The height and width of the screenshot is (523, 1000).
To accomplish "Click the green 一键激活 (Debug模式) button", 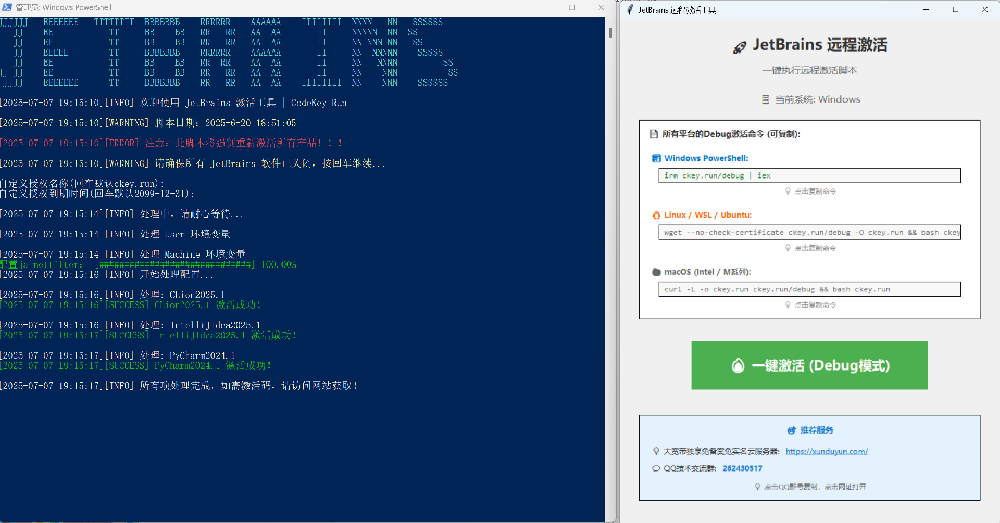I will (809, 365).
